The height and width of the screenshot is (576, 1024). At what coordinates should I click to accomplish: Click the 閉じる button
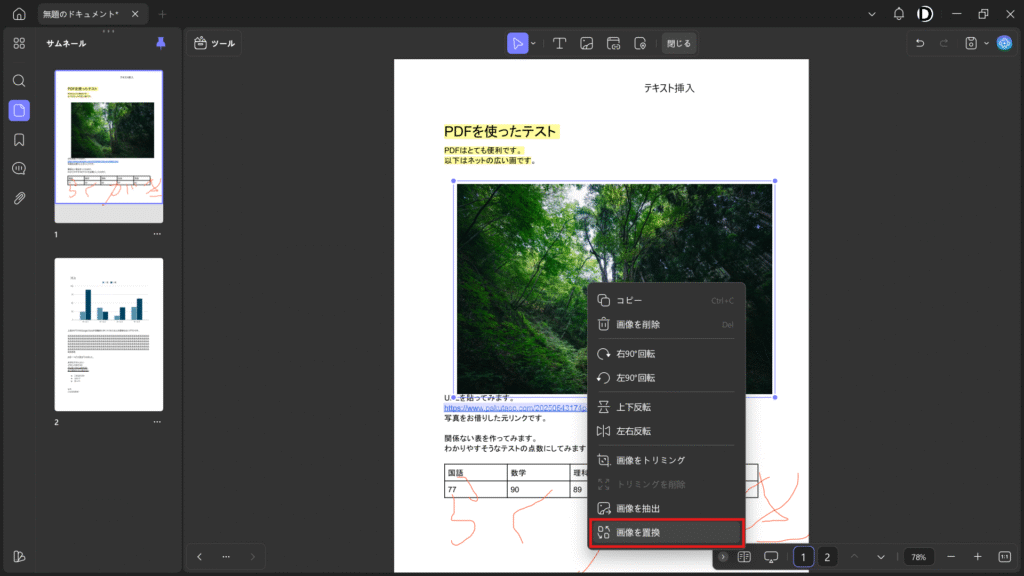(678, 43)
